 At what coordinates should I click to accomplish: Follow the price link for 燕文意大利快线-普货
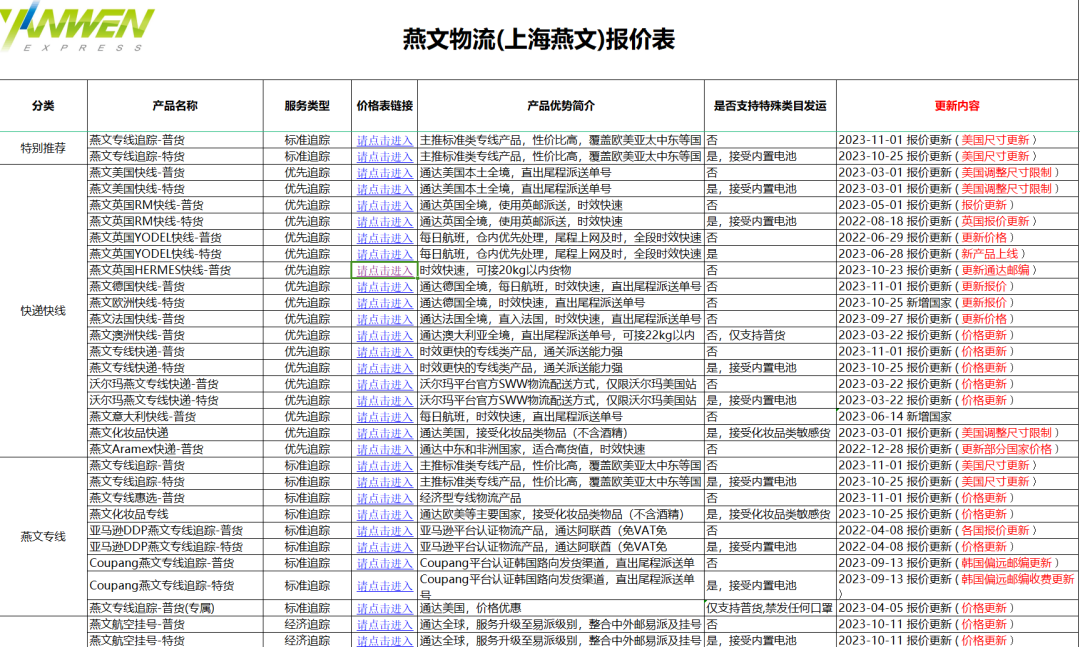pos(384,417)
